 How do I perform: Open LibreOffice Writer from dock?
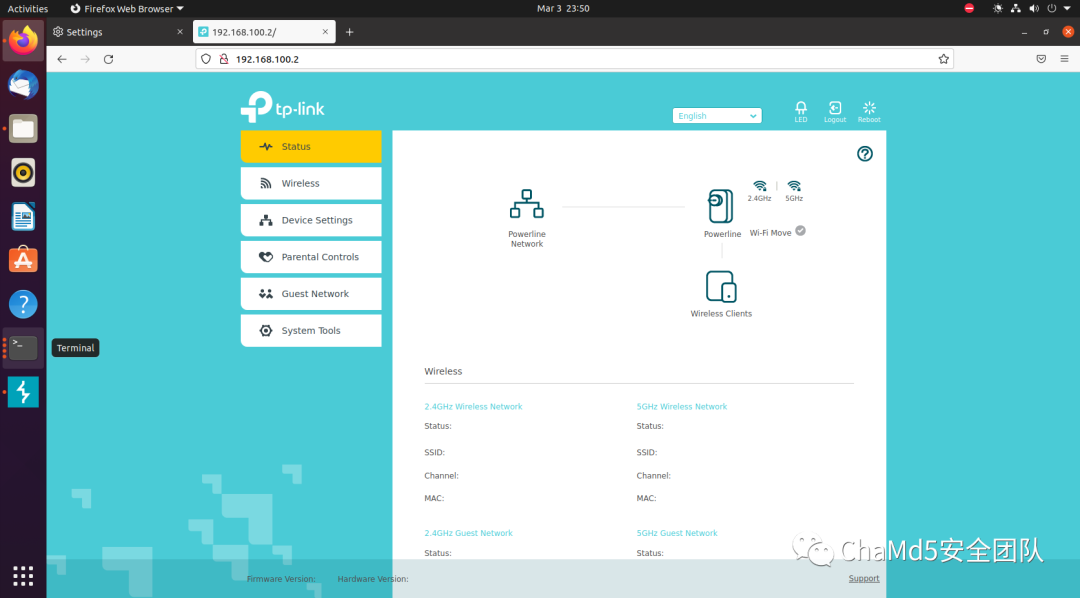pyautogui.click(x=23, y=216)
